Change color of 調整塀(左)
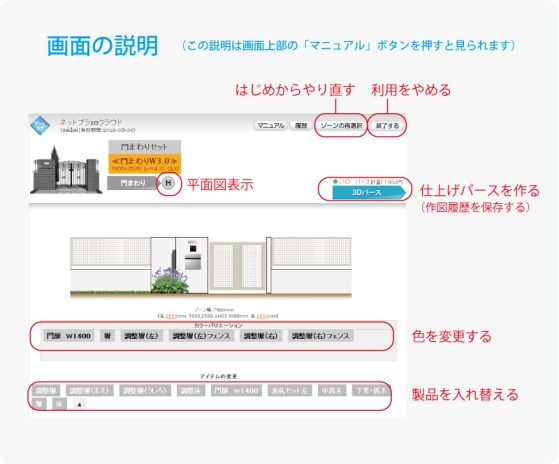 (x=142, y=336)
